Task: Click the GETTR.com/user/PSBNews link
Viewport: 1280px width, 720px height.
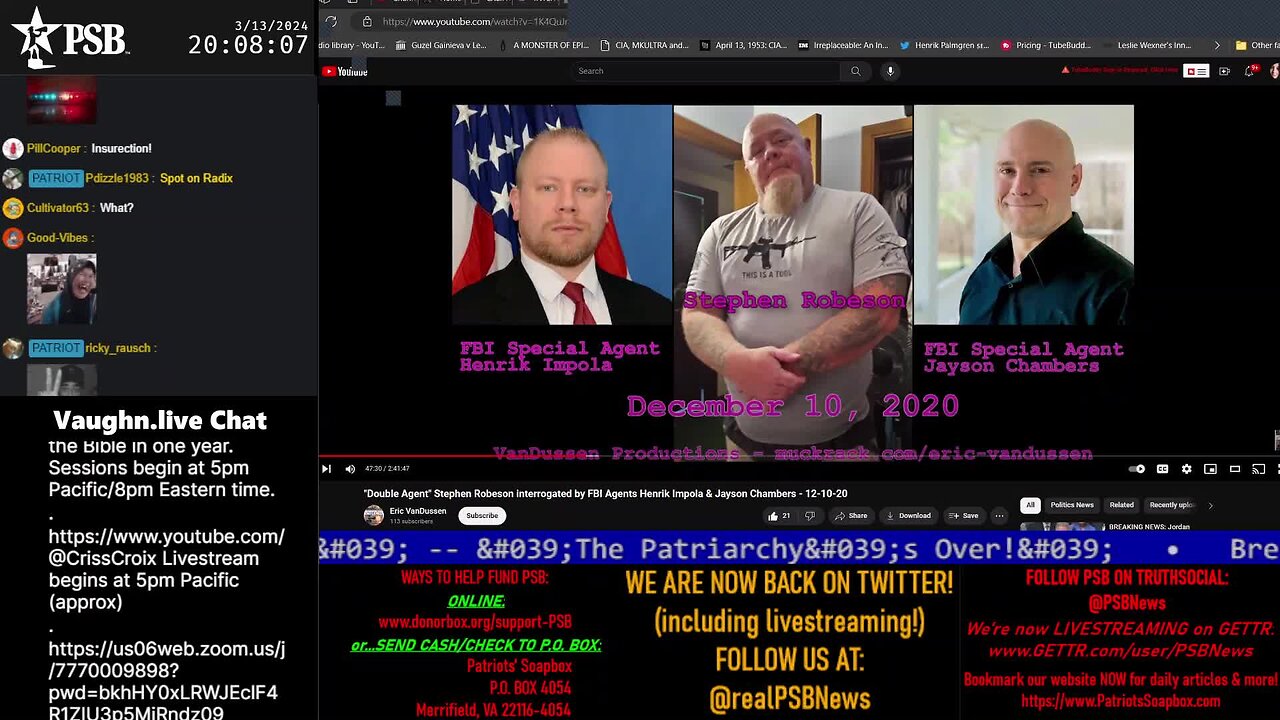Action: coord(1121,651)
